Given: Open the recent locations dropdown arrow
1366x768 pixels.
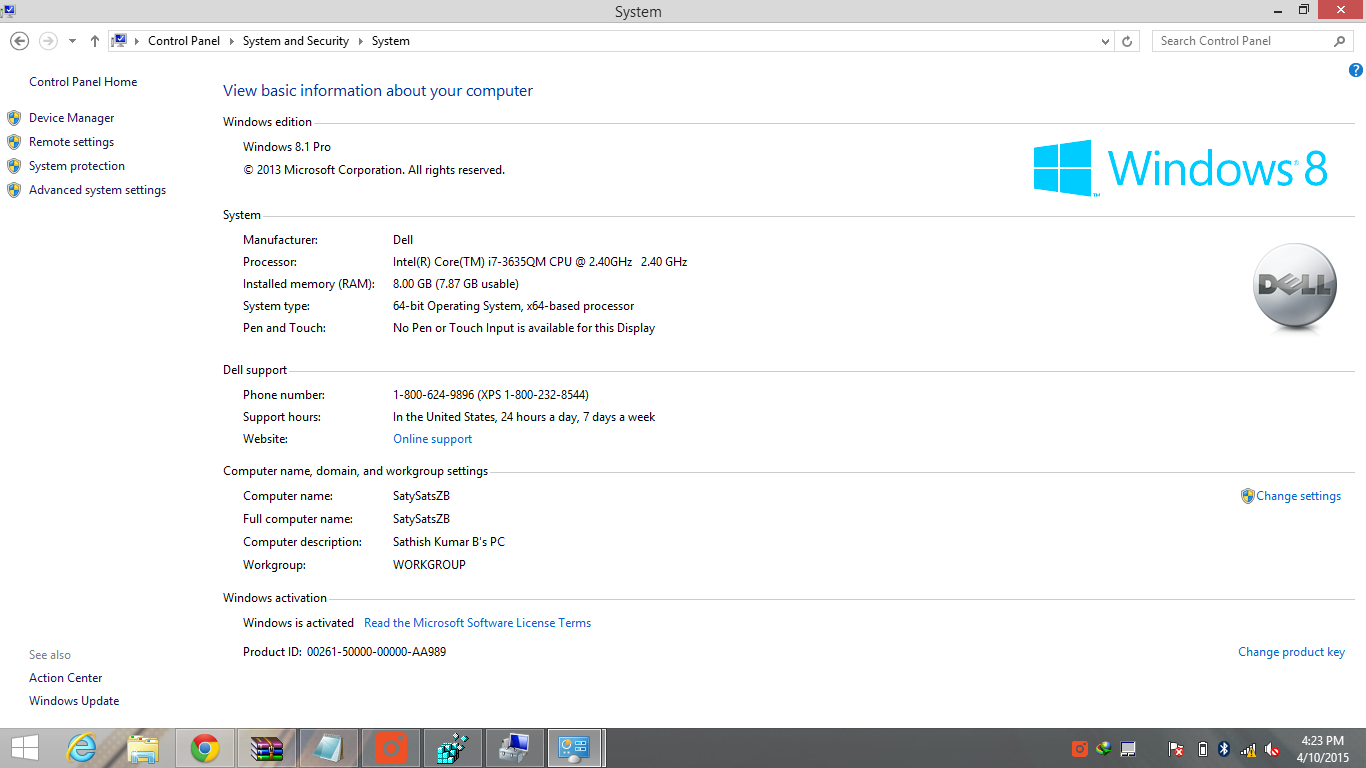Looking at the screenshot, I should [72, 42].
